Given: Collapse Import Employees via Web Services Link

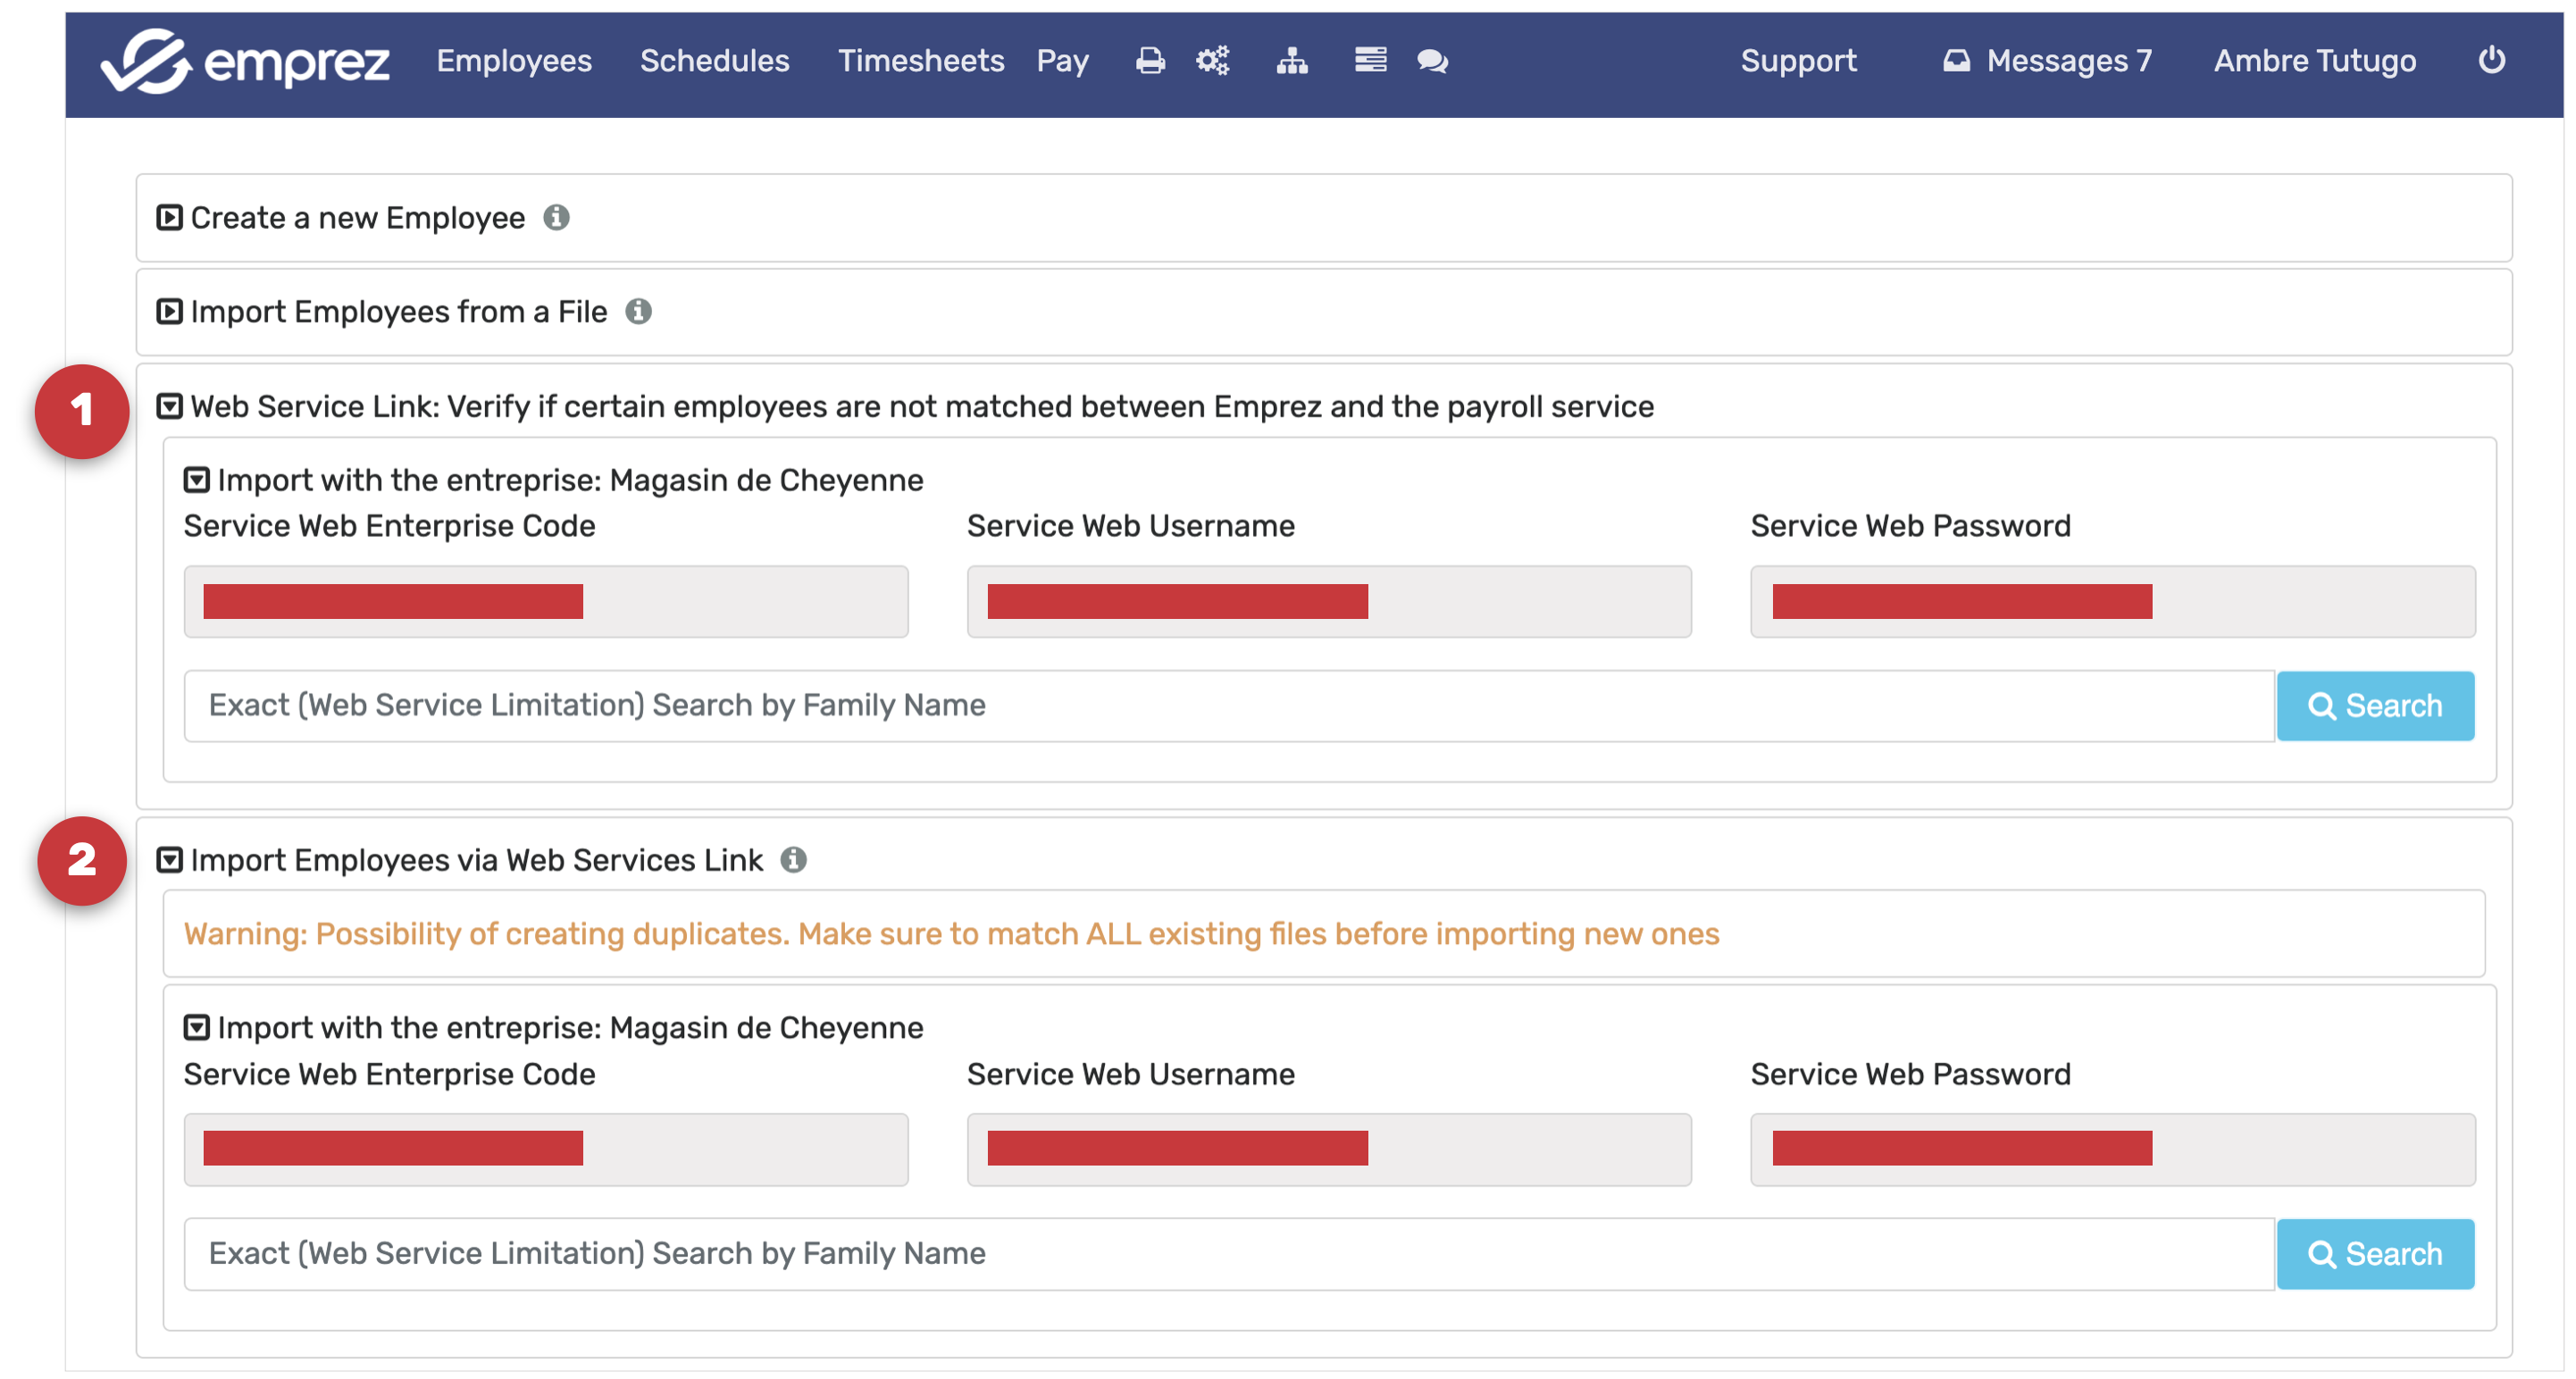Looking at the screenshot, I should pos(170,860).
